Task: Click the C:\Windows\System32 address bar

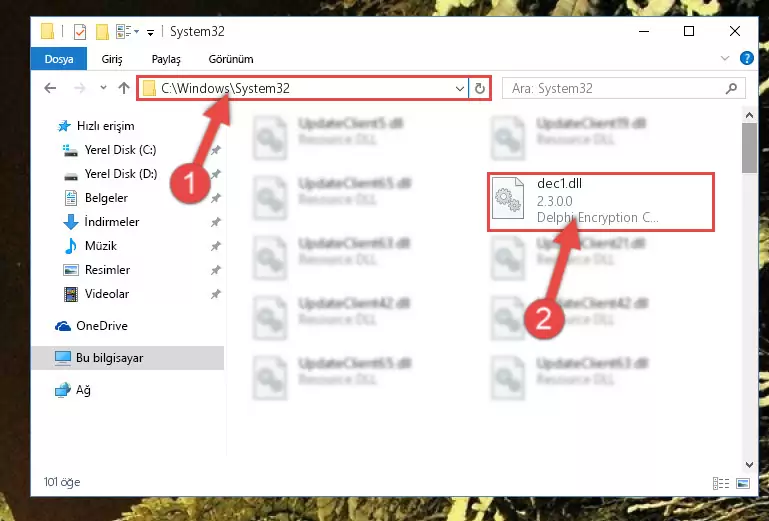Action: 303,88
